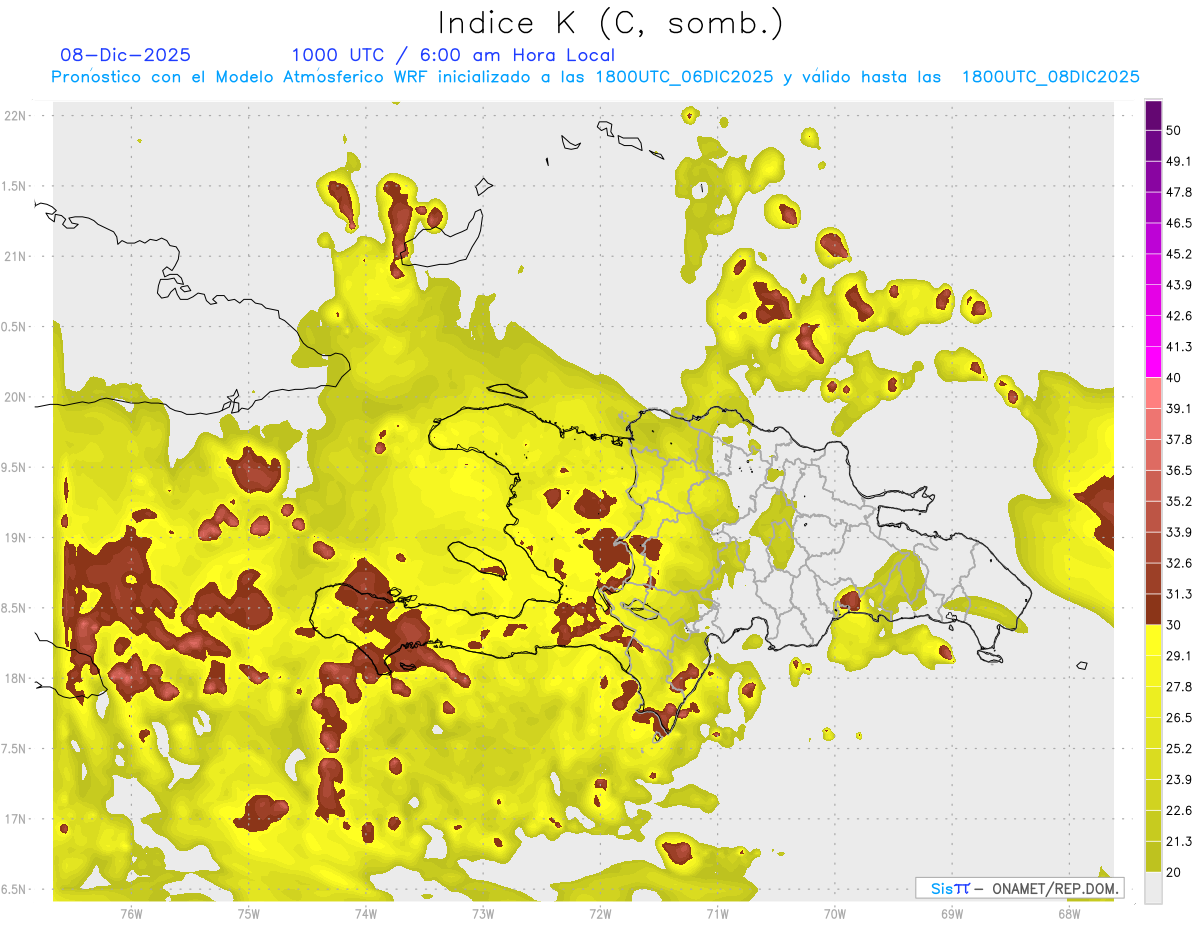The width and height of the screenshot is (1200, 927).
Task: Click the legend value '46.5'
Action: [1179, 223]
